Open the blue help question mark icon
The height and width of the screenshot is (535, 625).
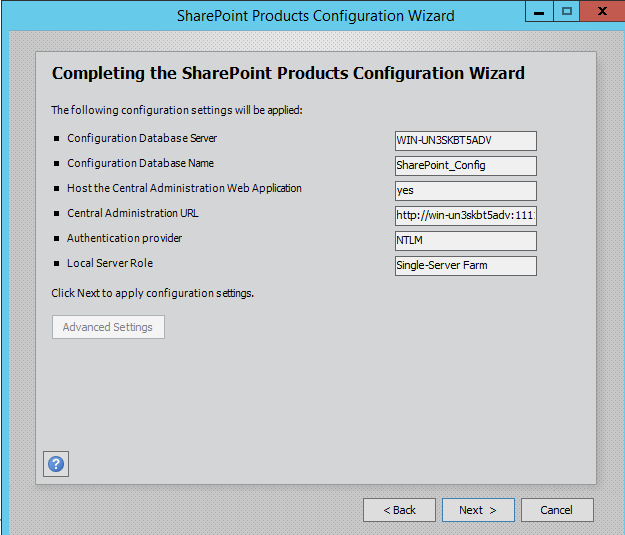(56, 464)
